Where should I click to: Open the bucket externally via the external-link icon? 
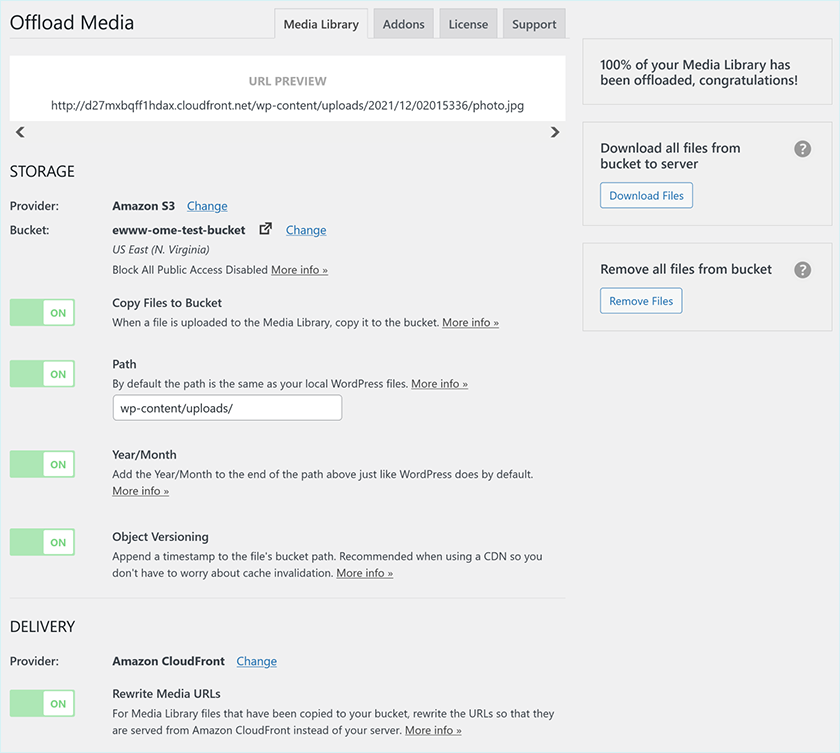264,228
